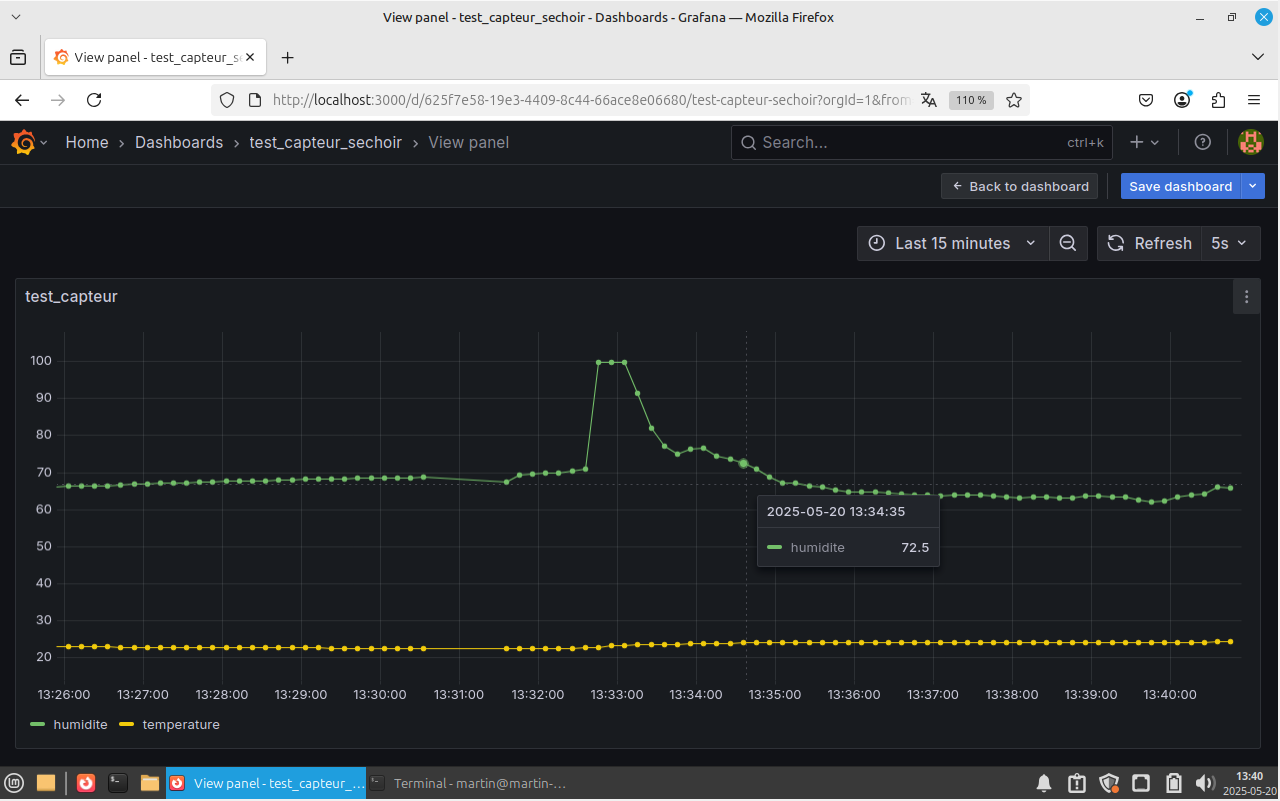Screen dimensions: 1280x801
Task: Expand the Save dashboard options arrow
Action: click(1254, 186)
